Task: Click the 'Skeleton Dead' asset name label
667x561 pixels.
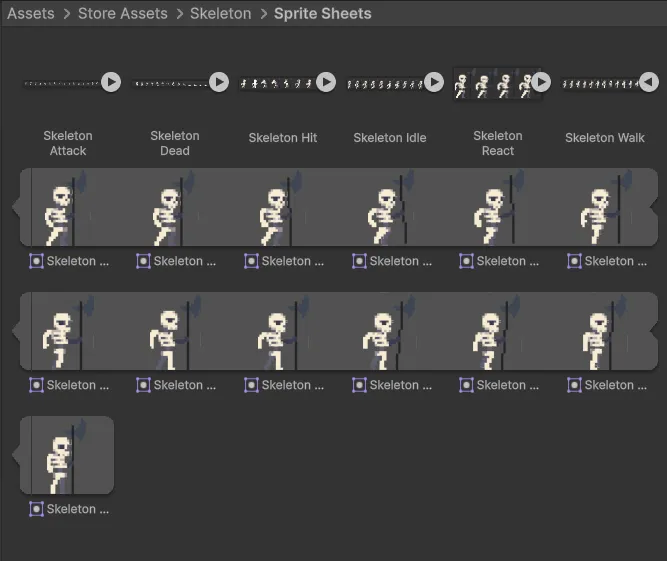Action: coord(175,143)
